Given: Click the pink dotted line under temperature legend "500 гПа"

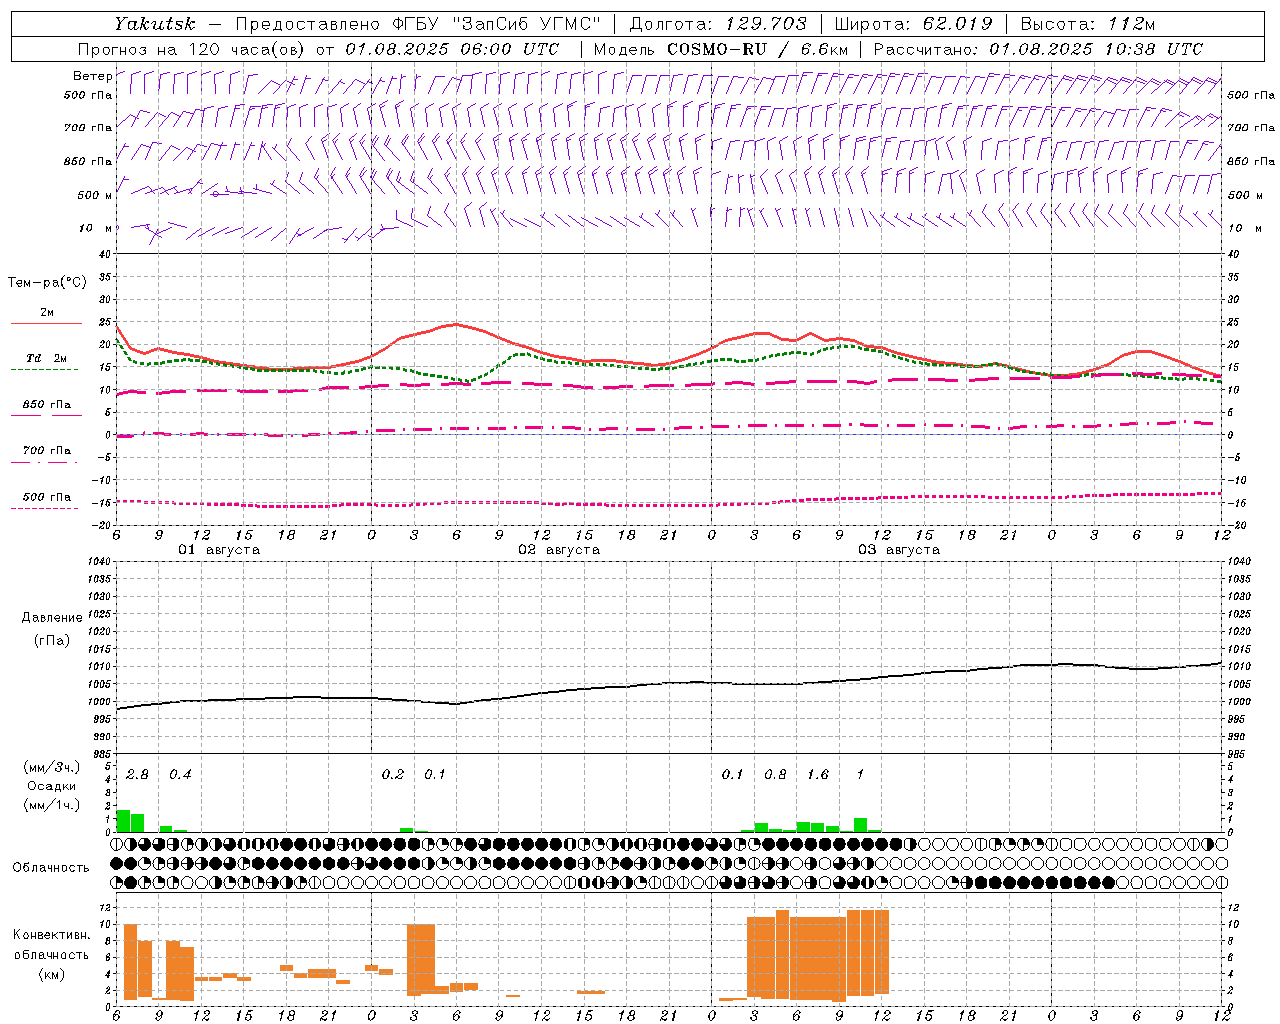Looking at the screenshot, I should click(x=44, y=509).
